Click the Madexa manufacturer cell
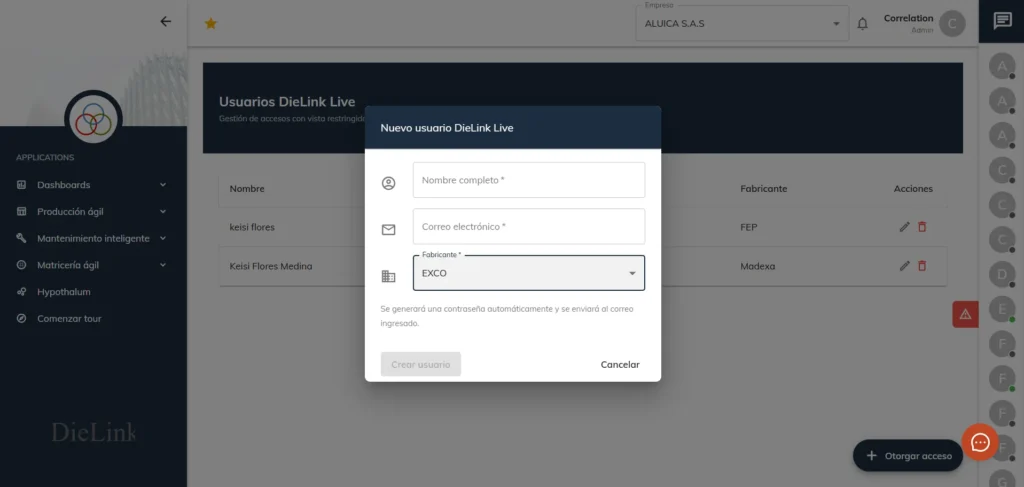 (x=758, y=266)
